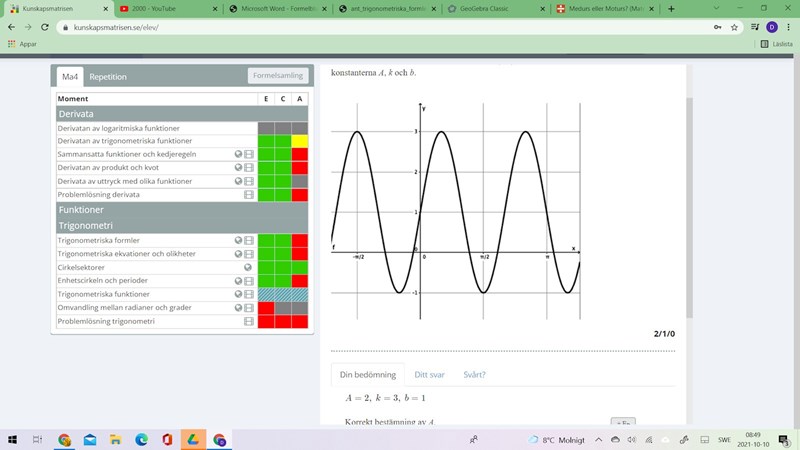Click the Formelsamling button
Viewport: 800px width, 450px height.
tap(278, 76)
